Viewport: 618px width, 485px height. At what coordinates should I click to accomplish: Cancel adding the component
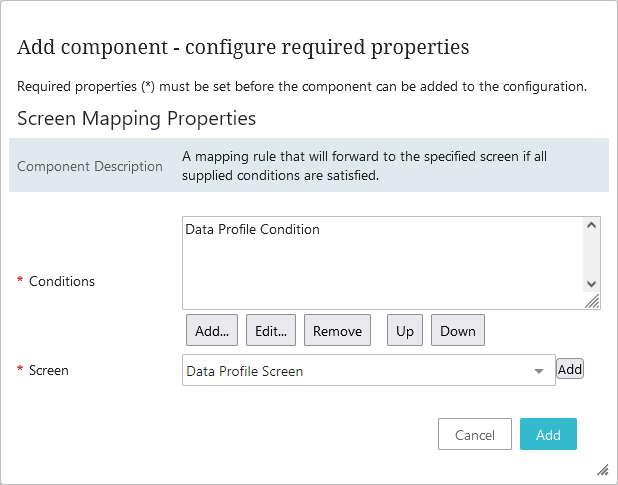click(x=475, y=434)
